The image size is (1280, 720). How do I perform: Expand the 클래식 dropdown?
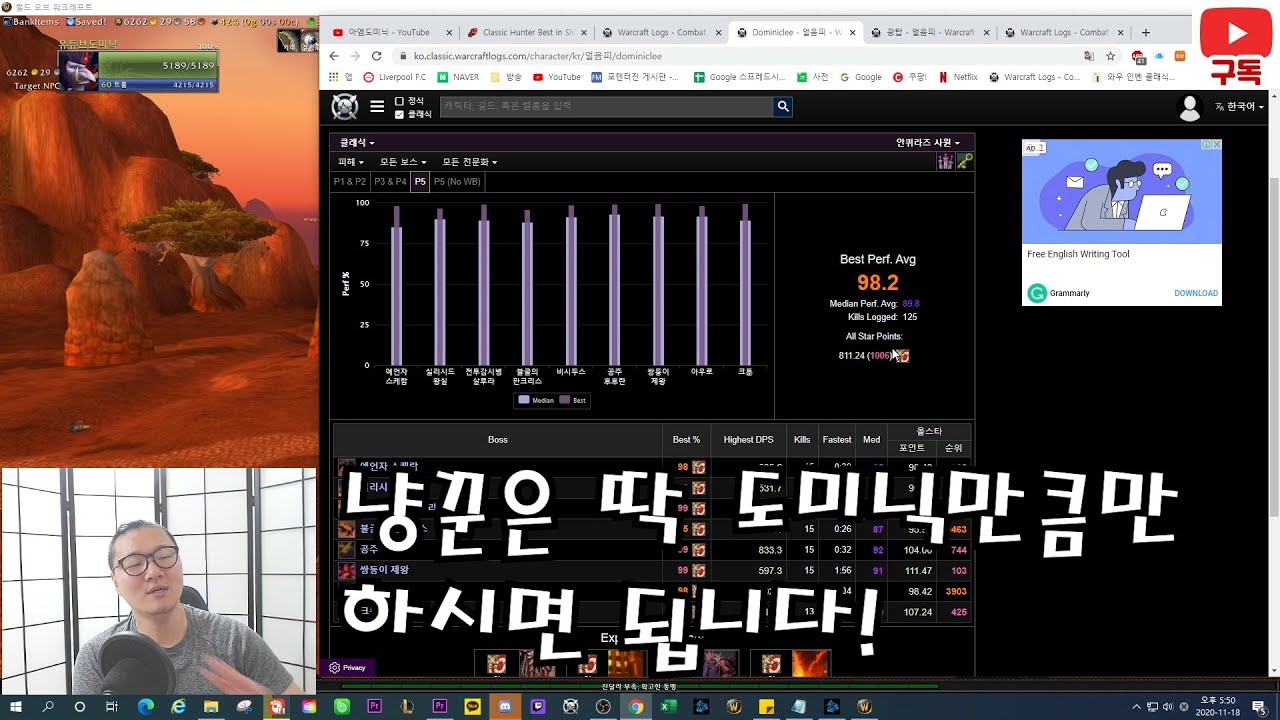355,143
